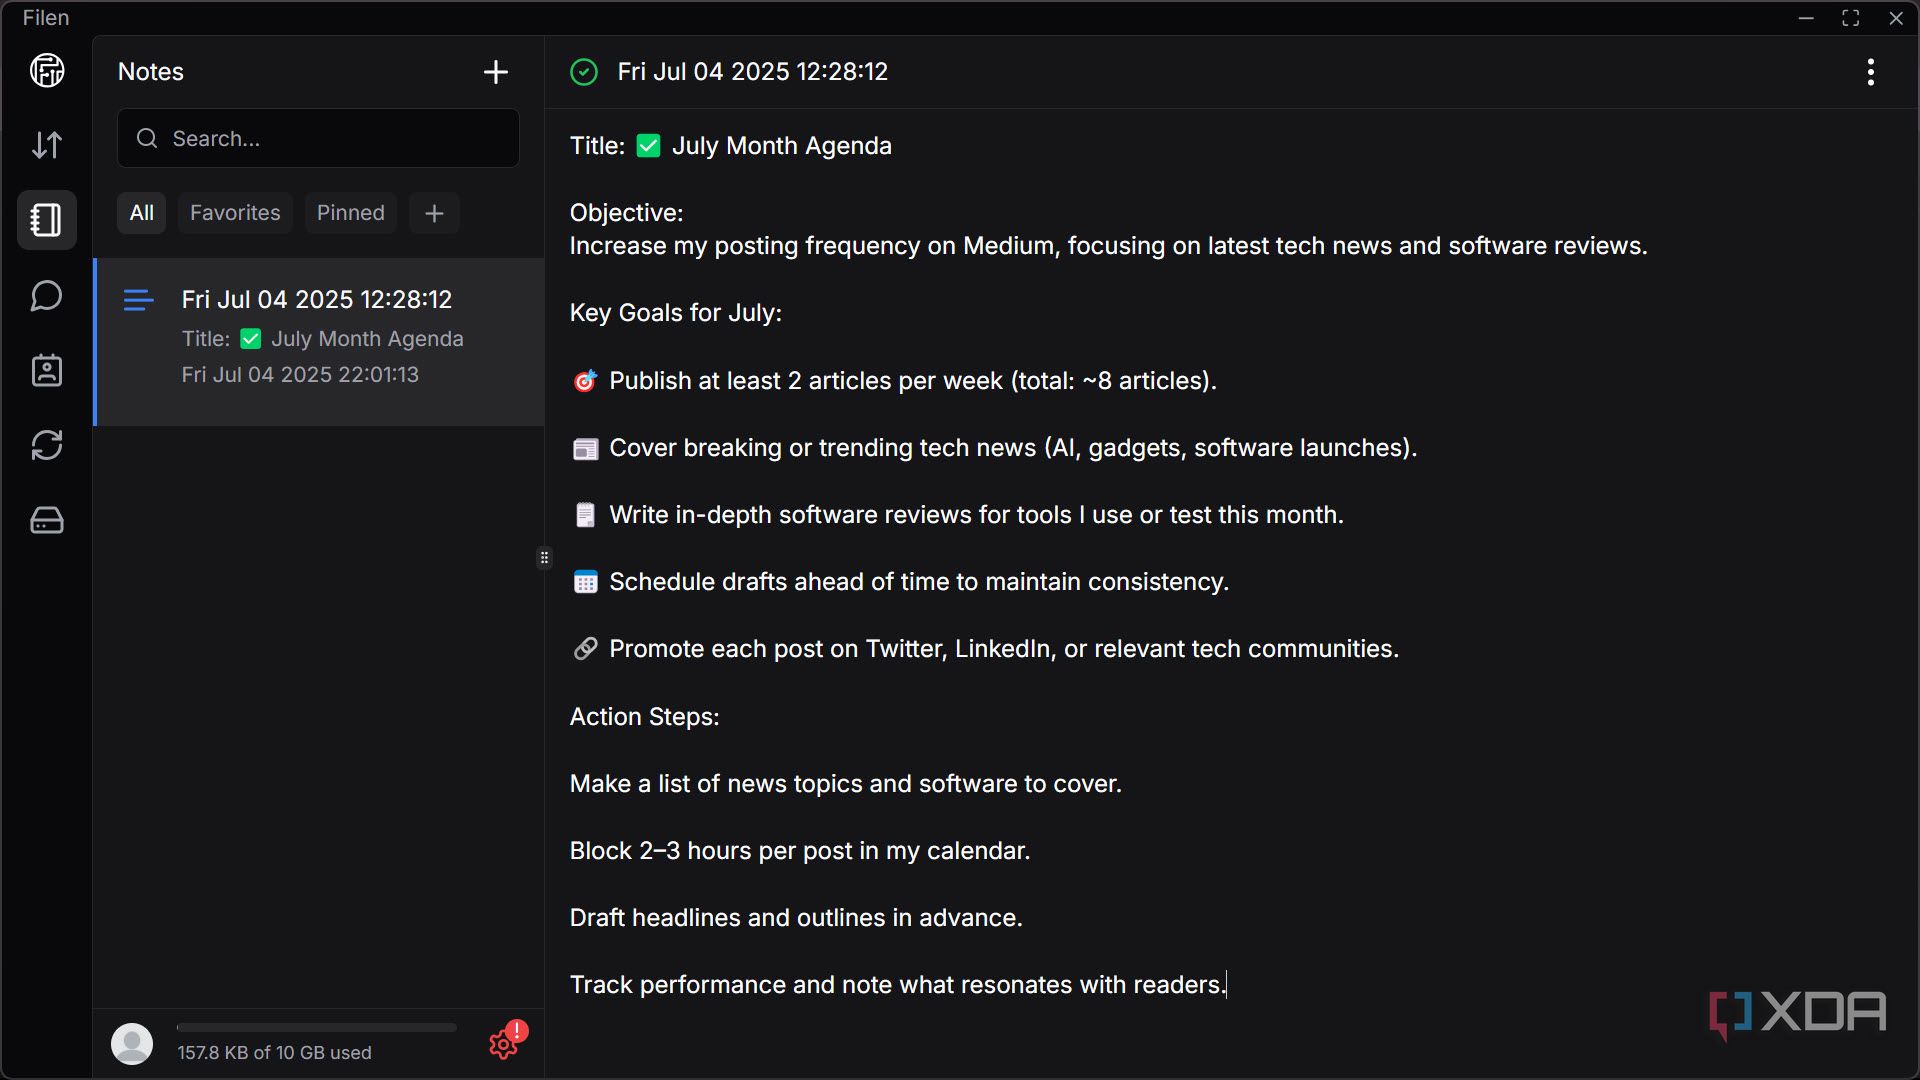Click the 'Notes' panel heading
This screenshot has width=1920, height=1080.
coord(151,72)
